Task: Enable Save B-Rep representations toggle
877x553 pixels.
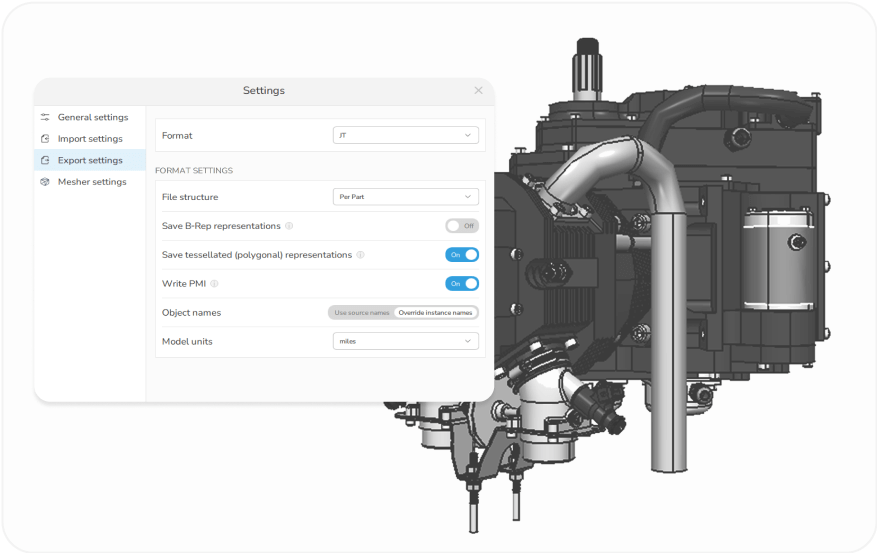Action: click(x=462, y=226)
